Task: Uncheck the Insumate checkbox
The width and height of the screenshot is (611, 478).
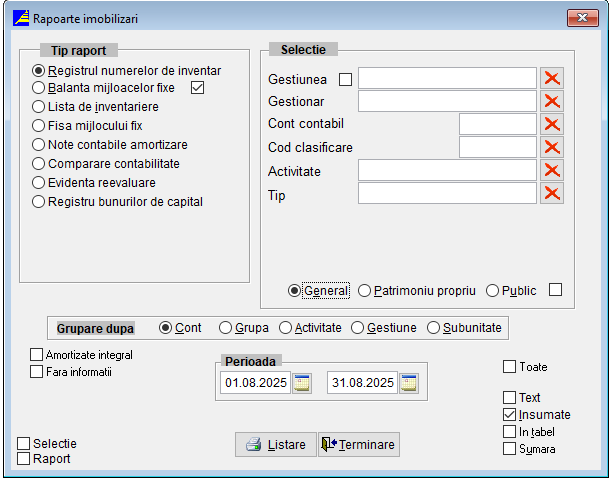Action: (510, 415)
